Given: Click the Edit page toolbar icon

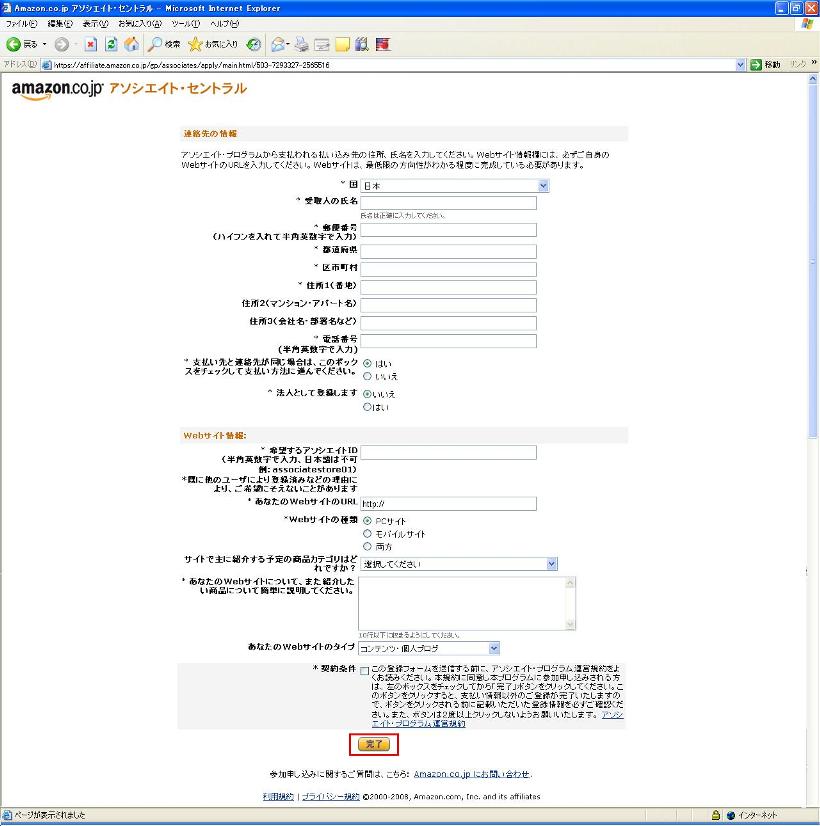Looking at the screenshot, I should [322, 44].
